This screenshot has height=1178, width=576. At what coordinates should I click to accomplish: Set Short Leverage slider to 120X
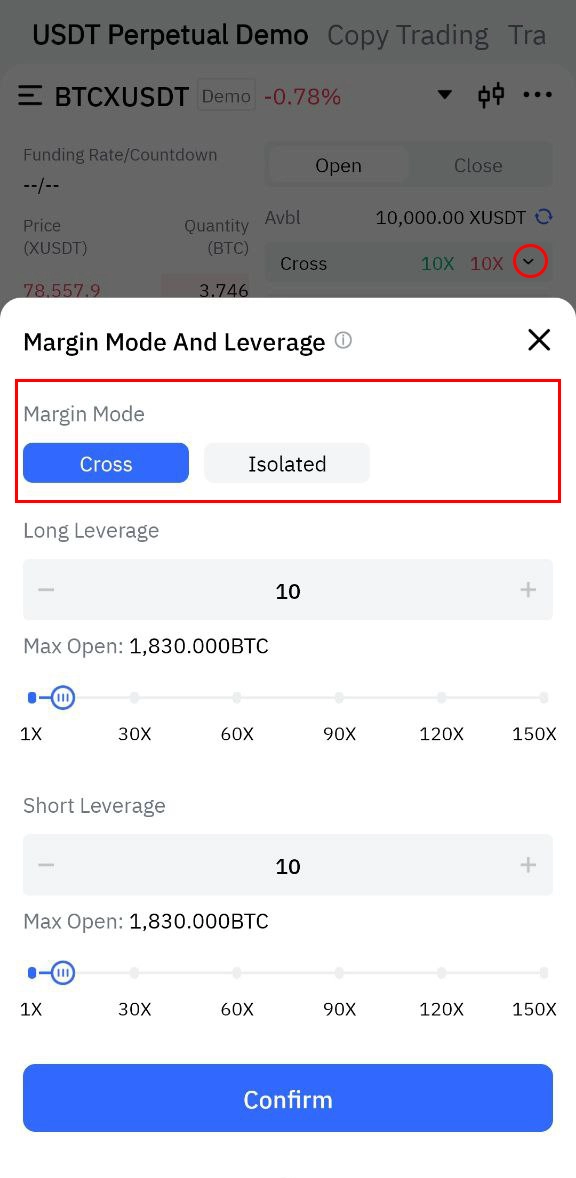(442, 973)
